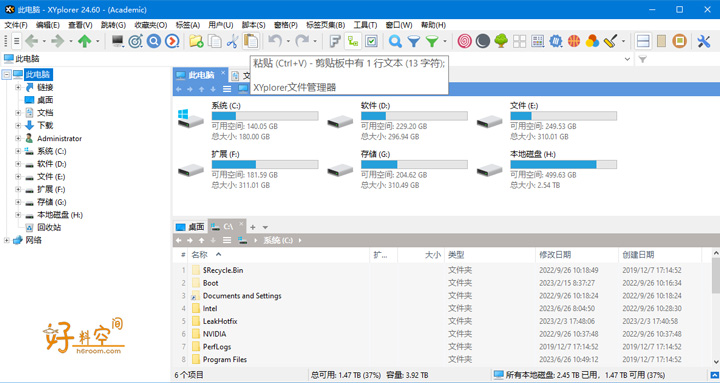Click usage bar of 系统 (C:) drive
The width and height of the screenshot is (720, 383).
(264, 116)
